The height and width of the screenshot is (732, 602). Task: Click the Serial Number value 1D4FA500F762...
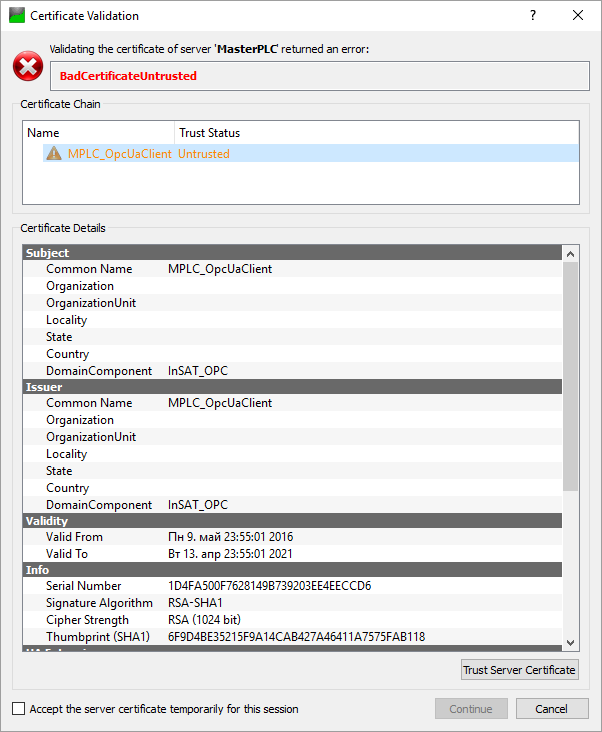point(269,586)
